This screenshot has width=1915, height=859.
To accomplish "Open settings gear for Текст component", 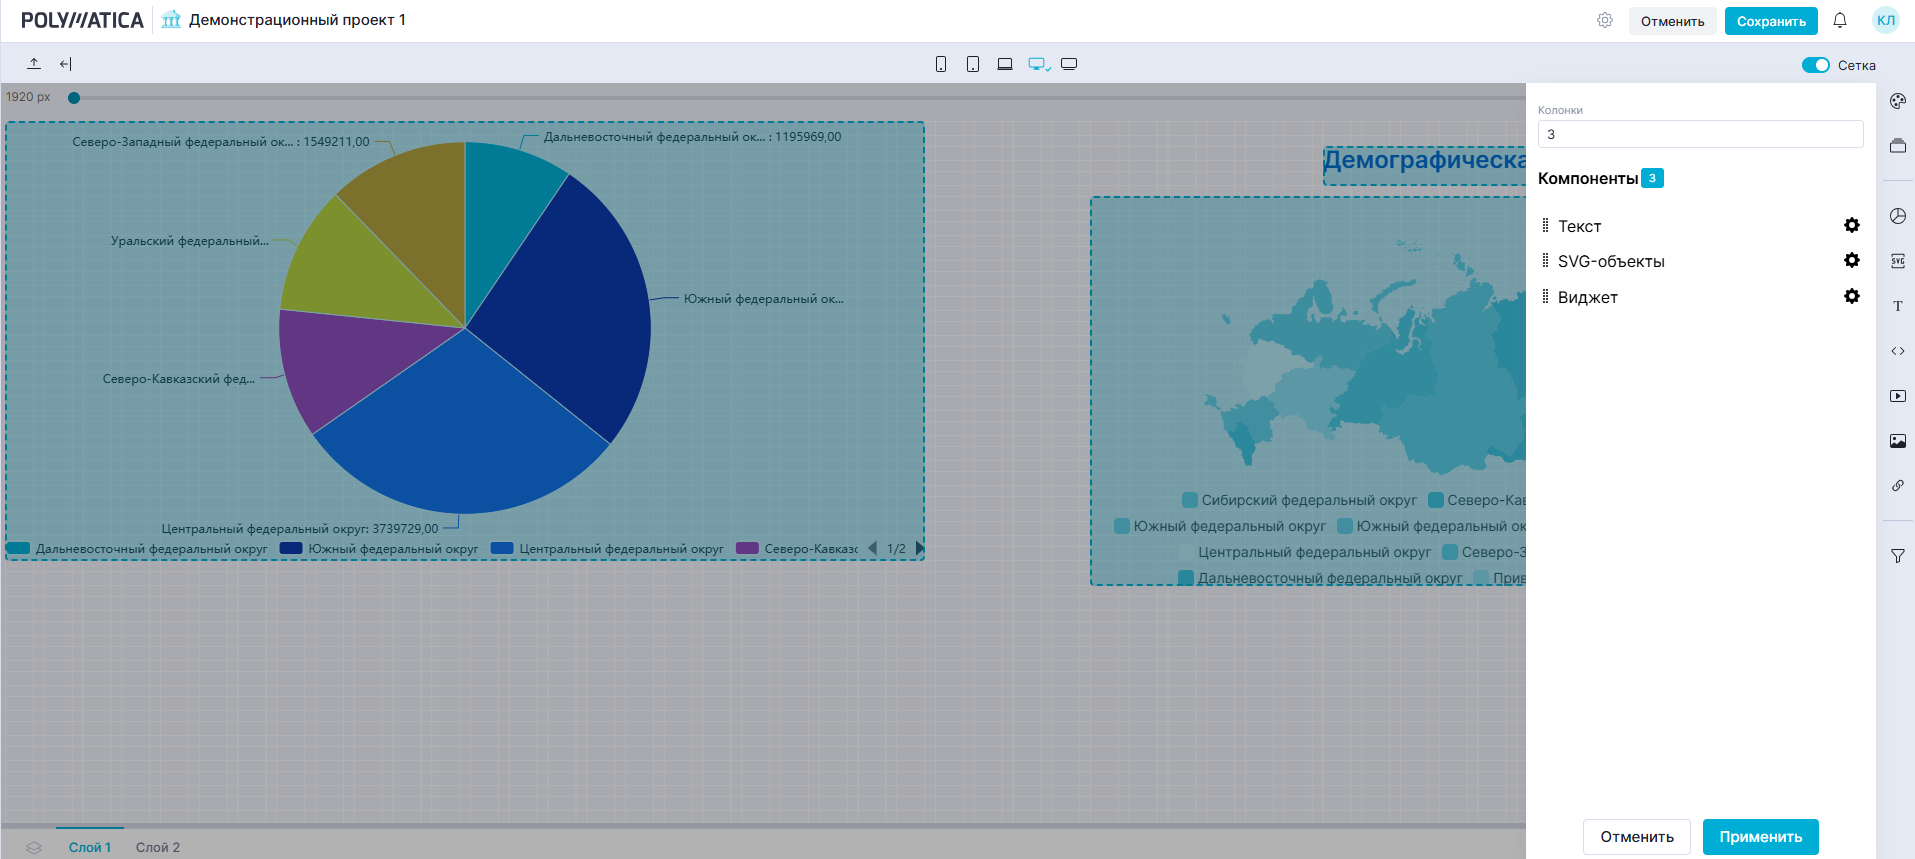I will 1851,226.
